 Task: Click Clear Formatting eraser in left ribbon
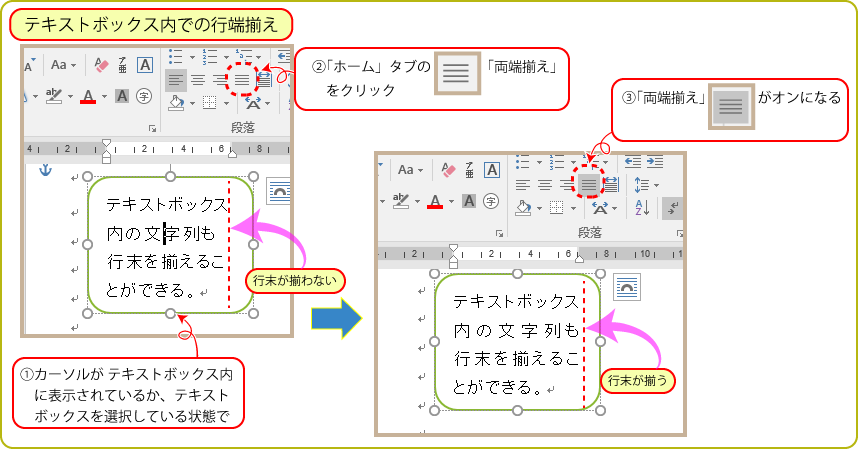[100, 65]
